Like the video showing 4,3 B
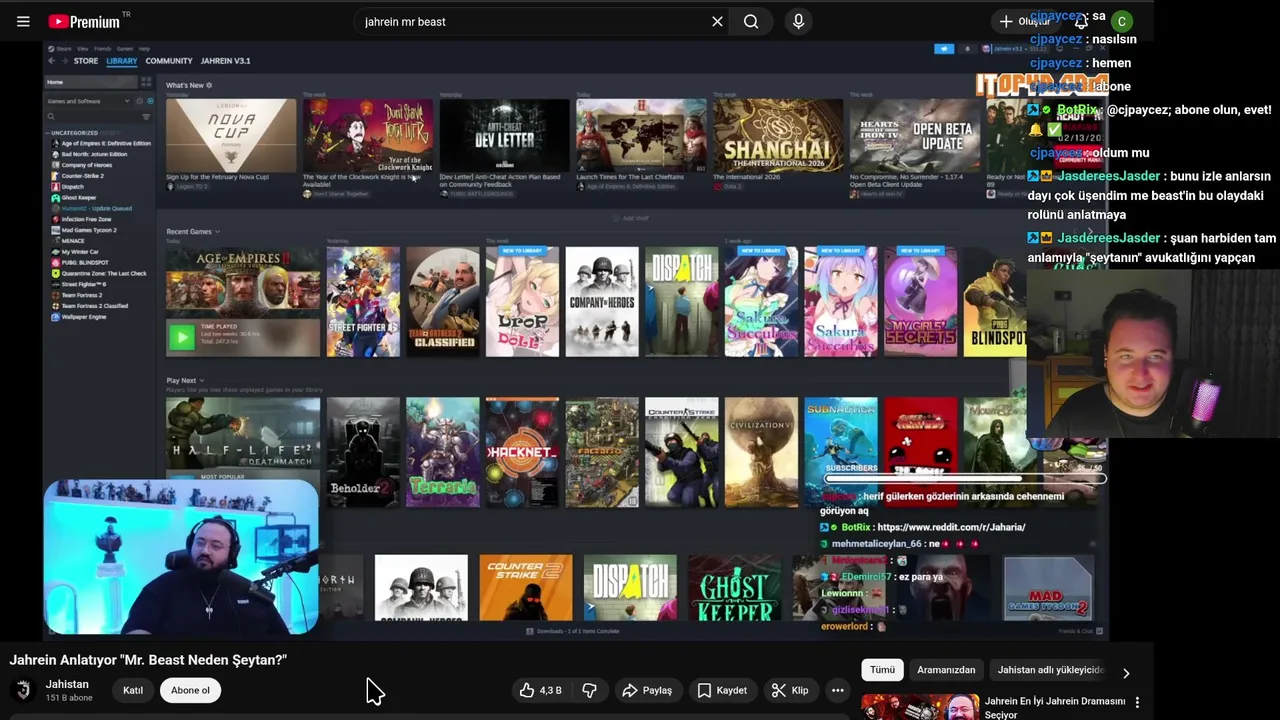 coord(540,690)
